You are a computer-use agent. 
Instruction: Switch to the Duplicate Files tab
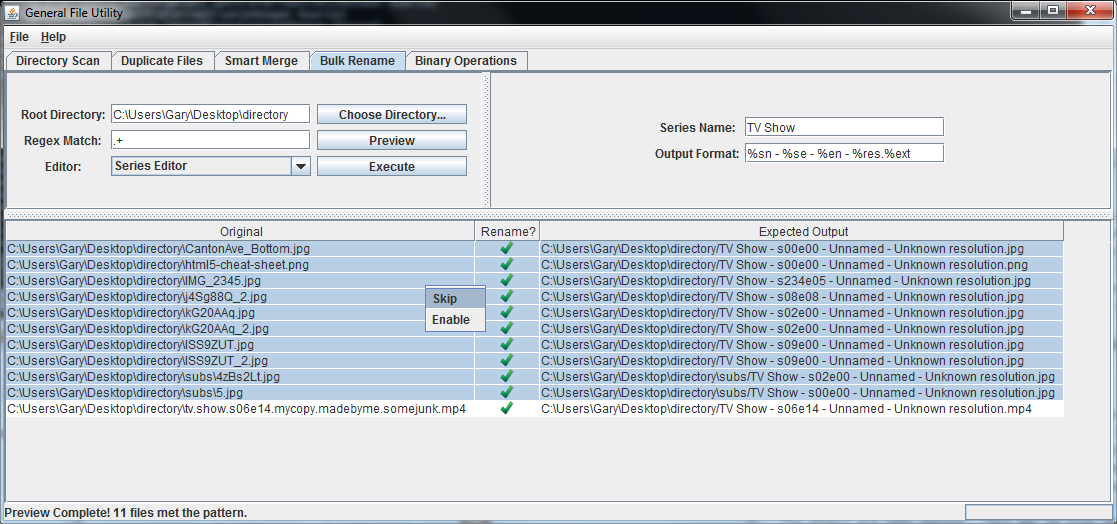point(162,61)
